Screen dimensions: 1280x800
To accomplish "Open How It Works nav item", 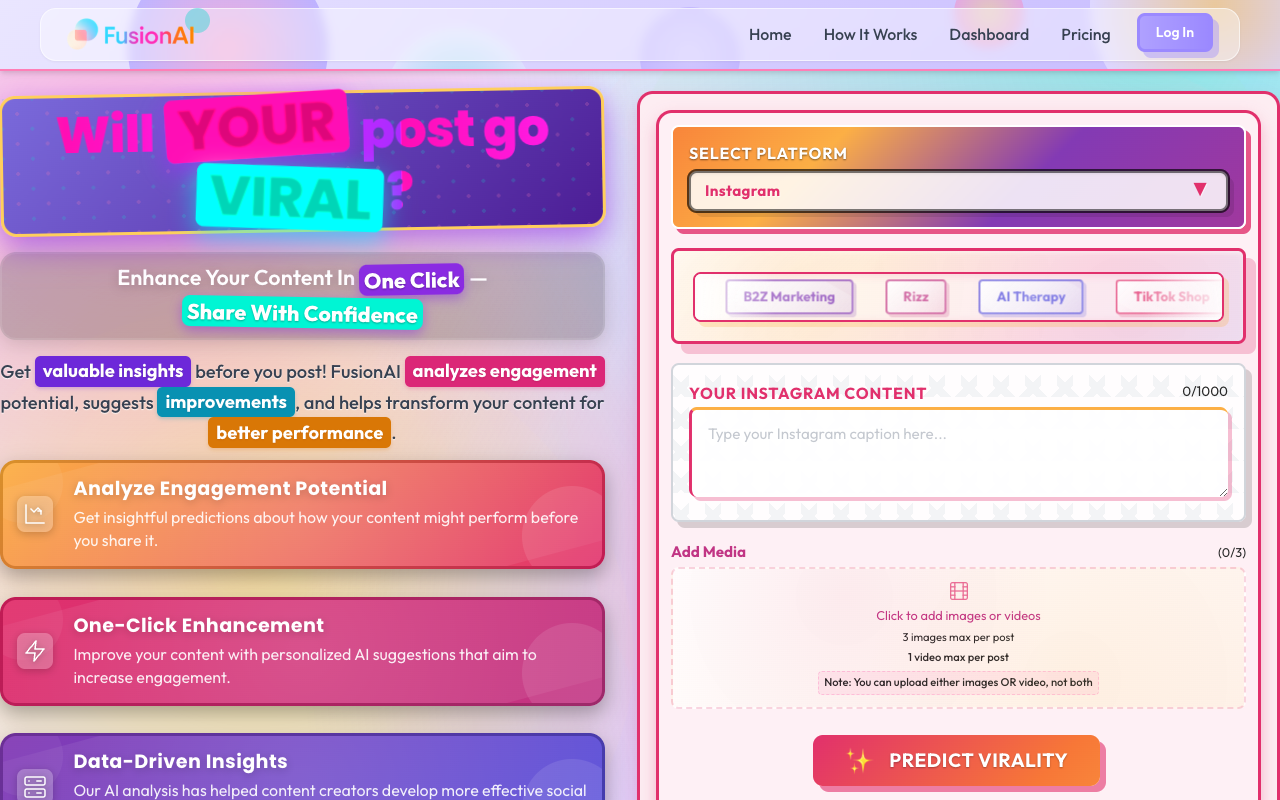I will click(870, 34).
